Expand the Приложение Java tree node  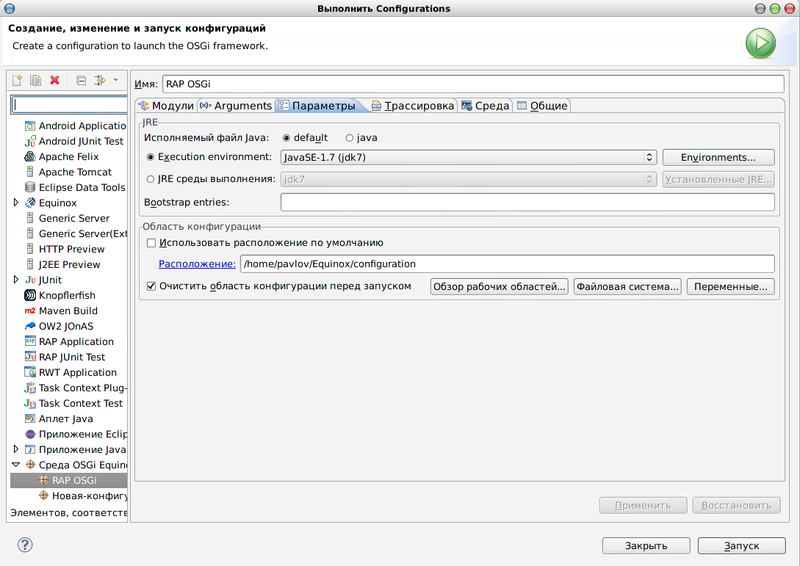click(16, 449)
